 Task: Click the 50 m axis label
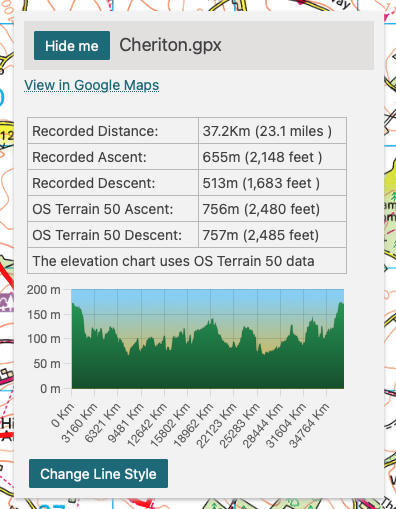click(47, 364)
